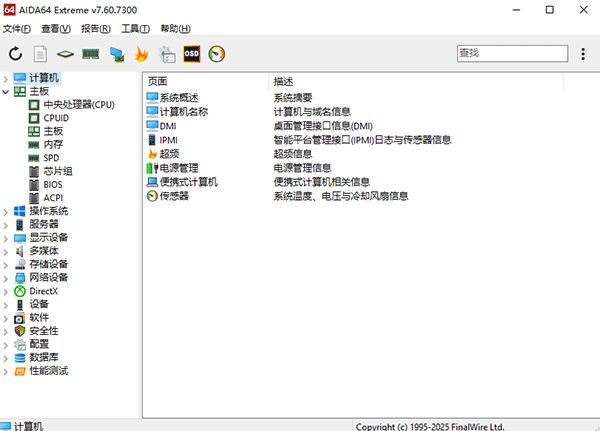This screenshot has height=431, width=600.
Task: Click the motherboard chip toolbar icon
Action: 65,54
